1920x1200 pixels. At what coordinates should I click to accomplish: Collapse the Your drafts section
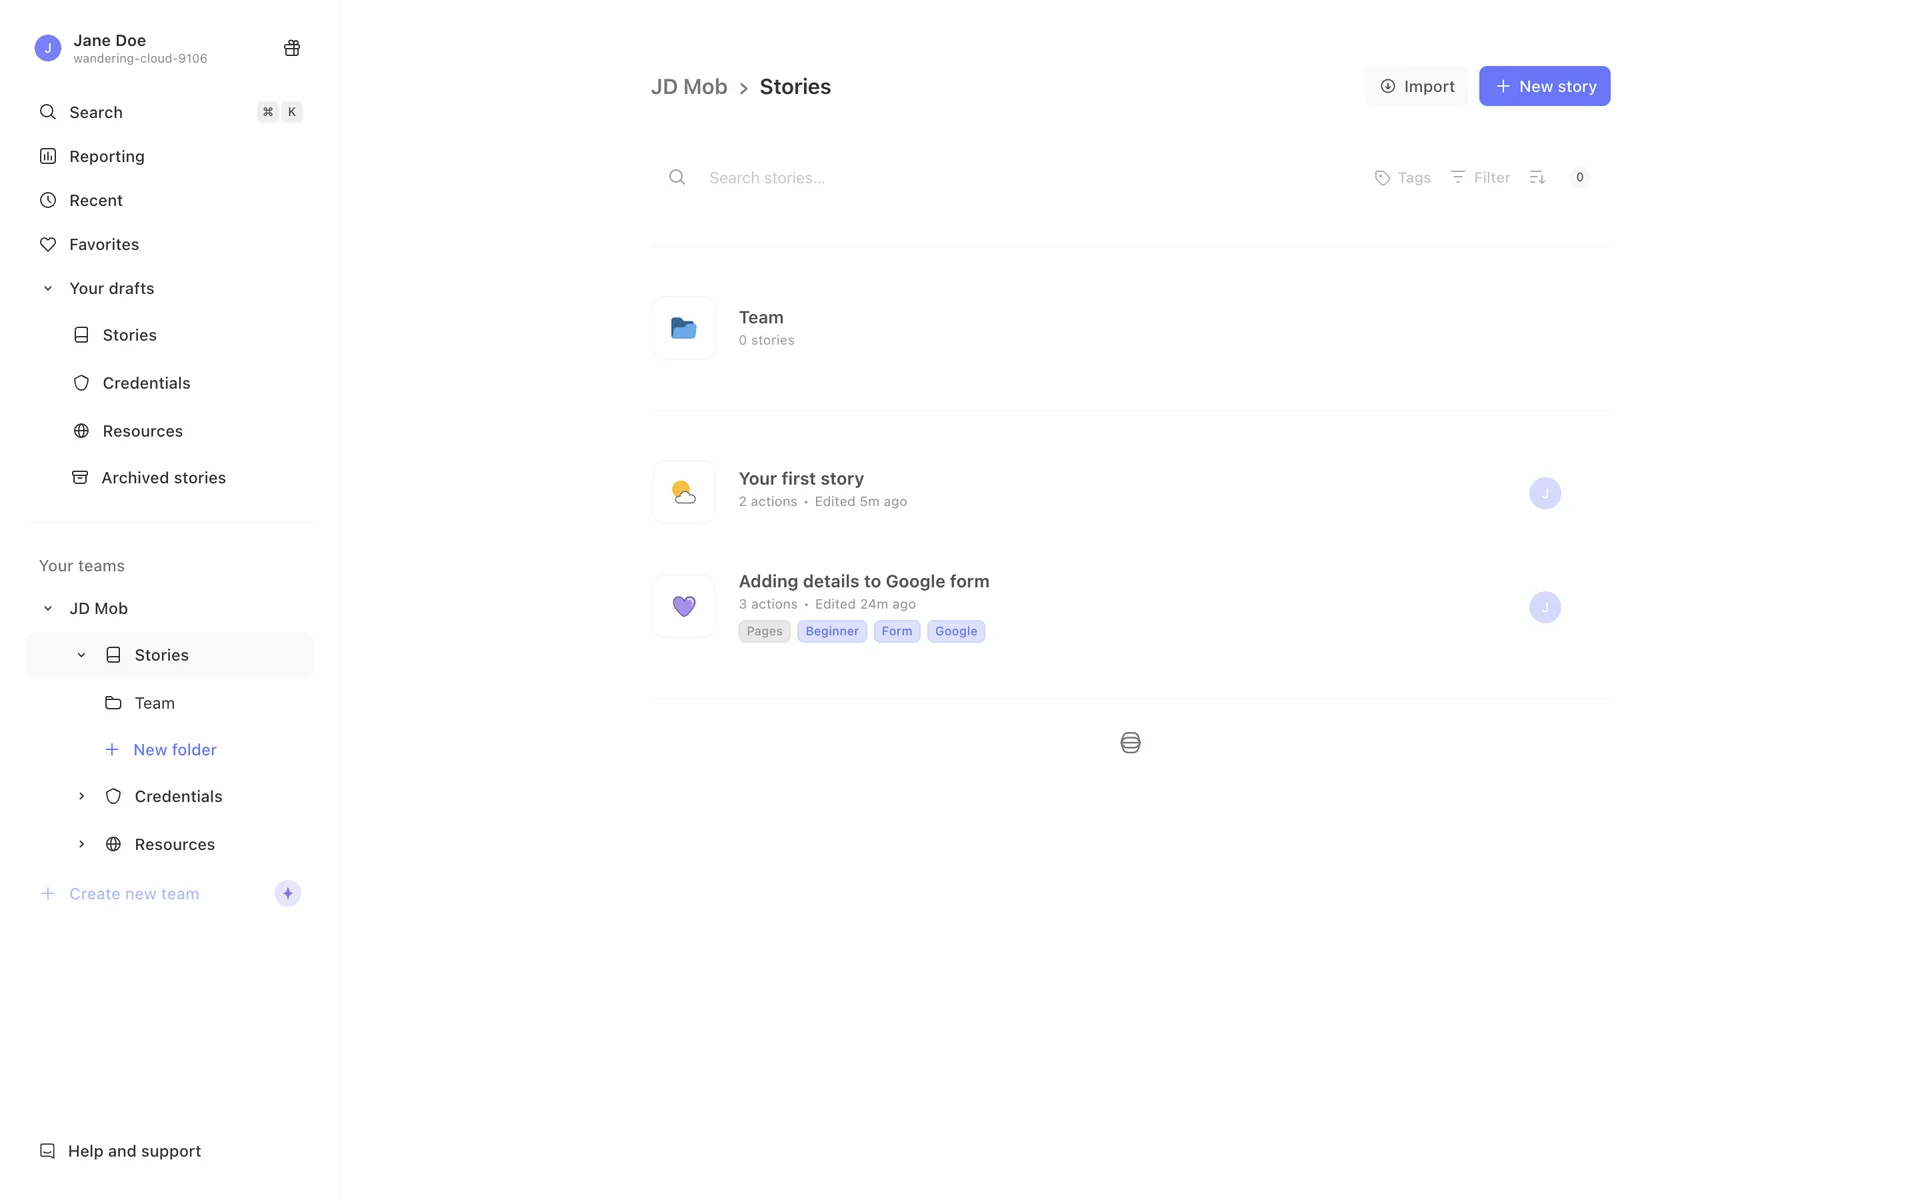pyautogui.click(x=47, y=288)
